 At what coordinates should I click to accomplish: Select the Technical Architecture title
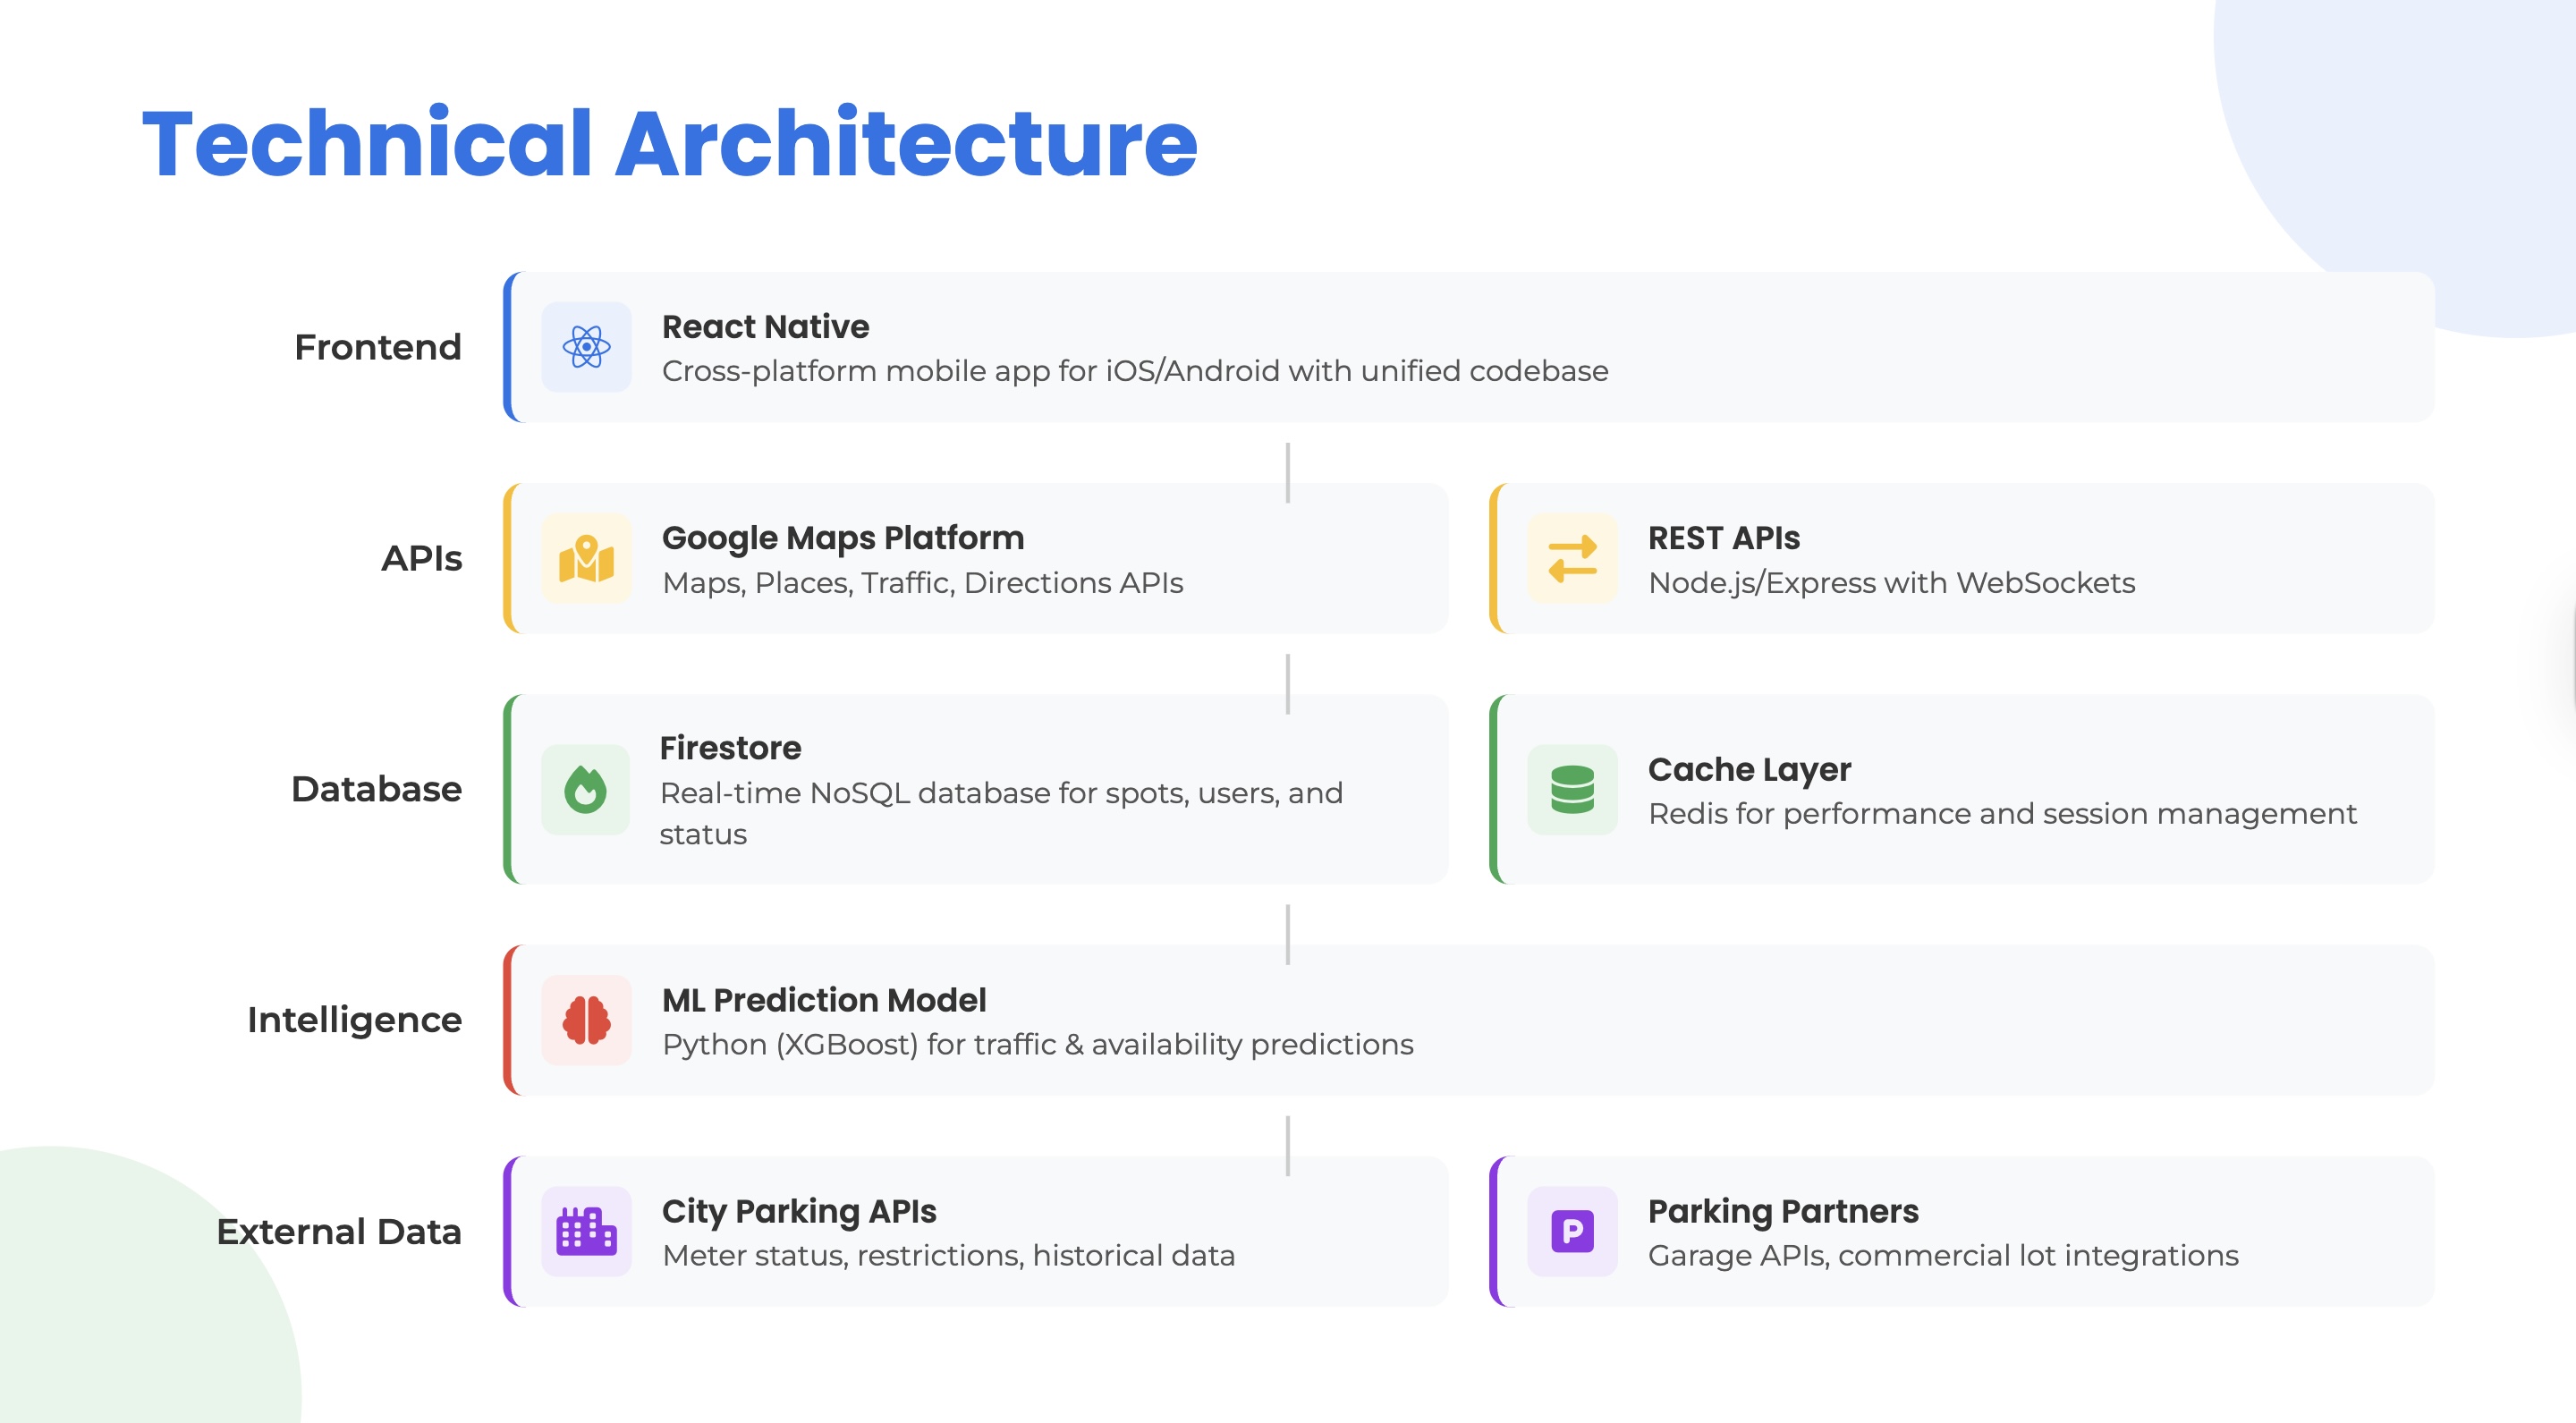point(670,144)
